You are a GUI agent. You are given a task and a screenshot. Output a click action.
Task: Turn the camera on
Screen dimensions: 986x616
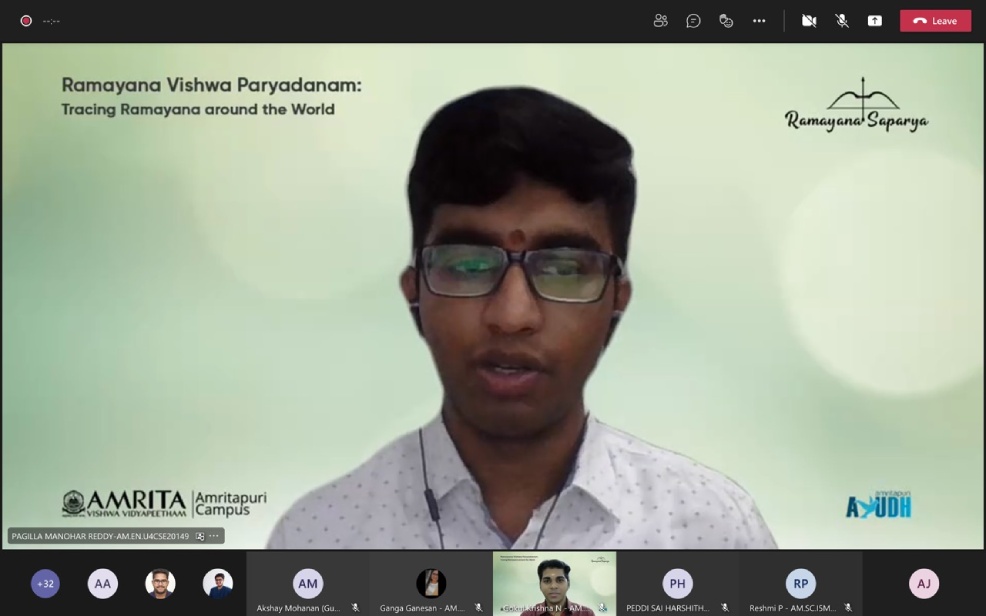click(809, 21)
